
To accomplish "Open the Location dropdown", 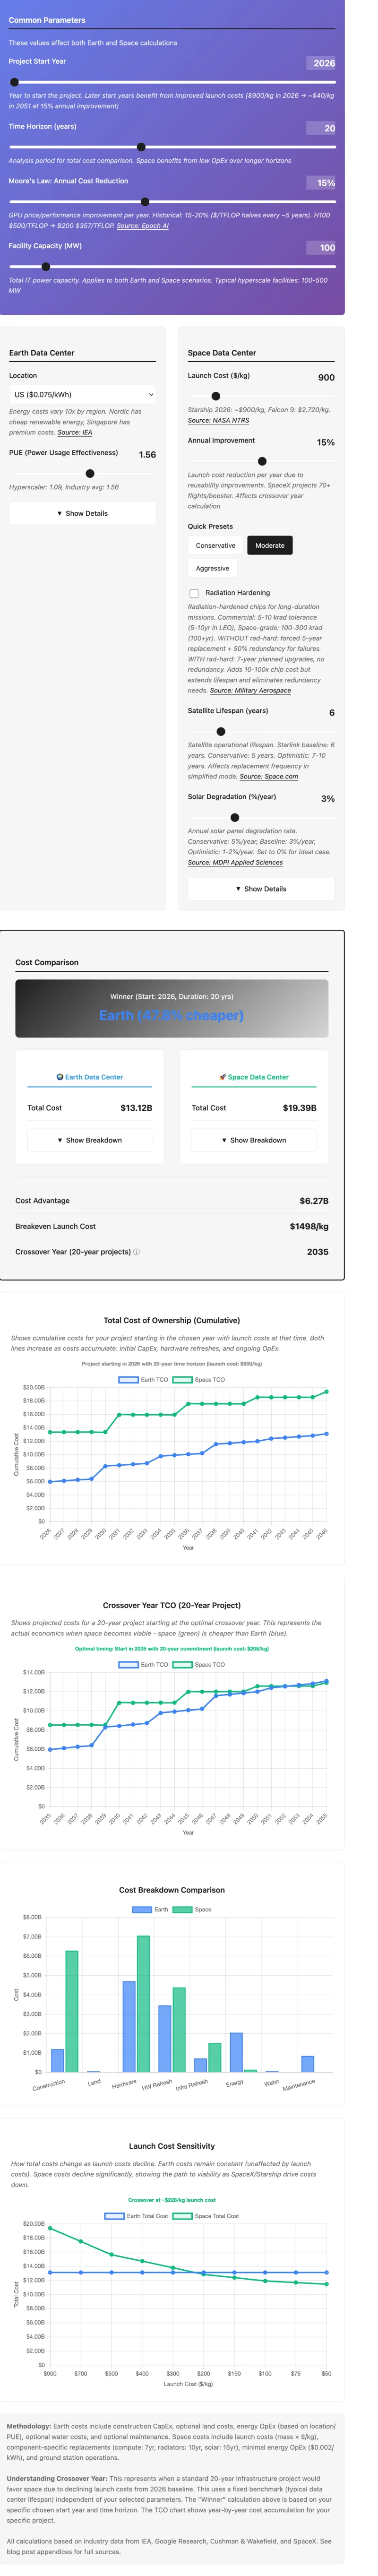I will 82,395.
